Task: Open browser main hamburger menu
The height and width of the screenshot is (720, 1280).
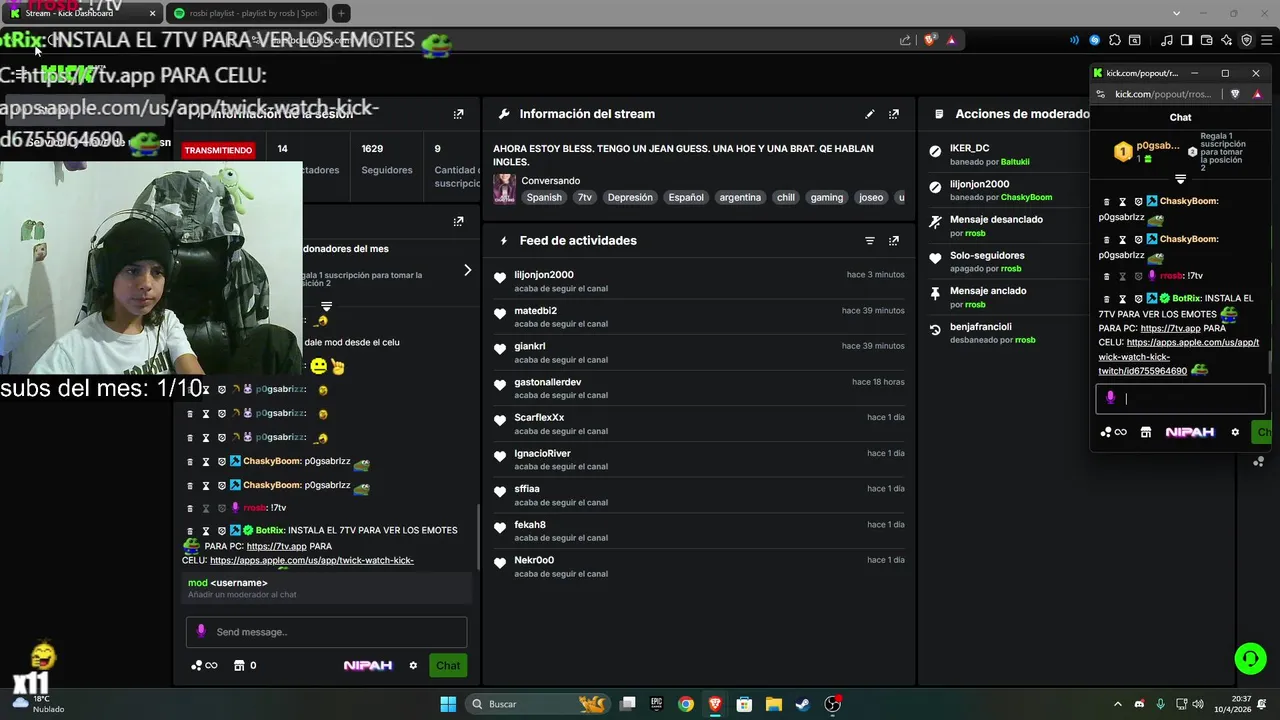Action: (1267, 40)
